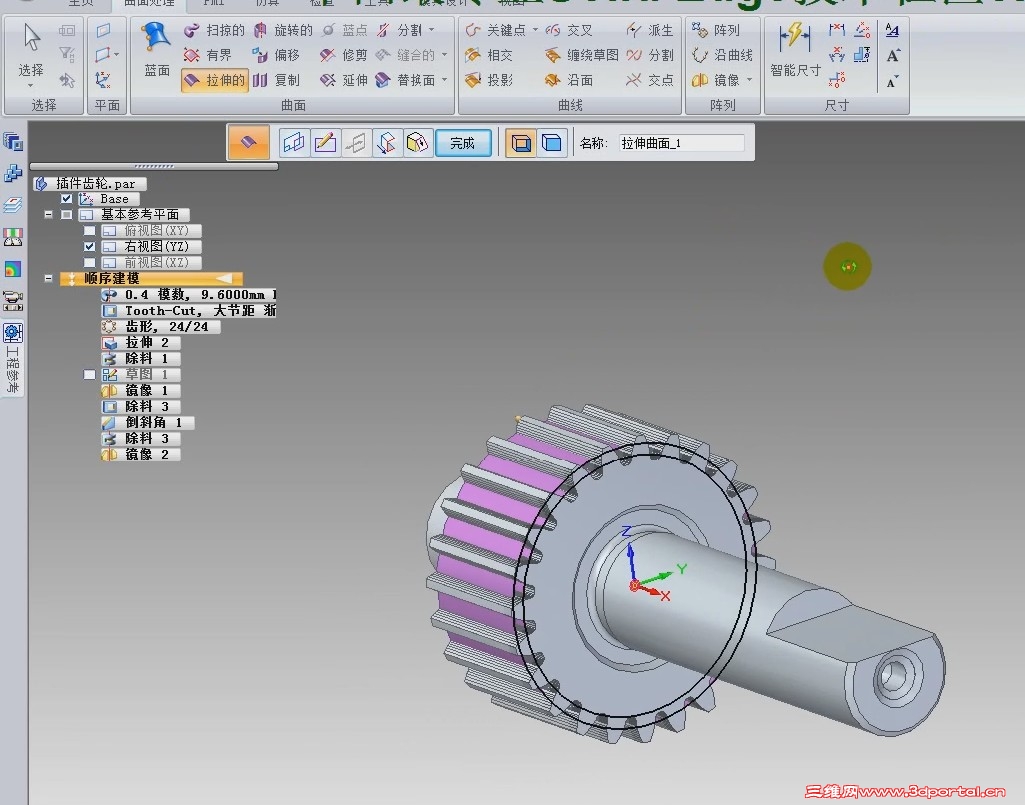Viewport: 1025px width, 805px height.
Task: Select the 插件齿轮.par root node
Action: (89, 184)
